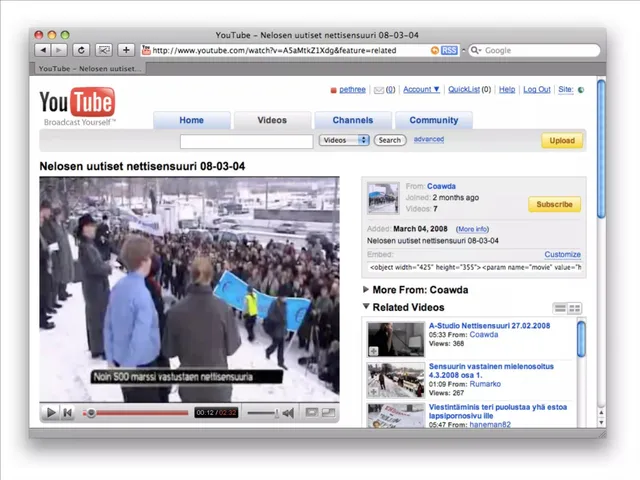This screenshot has width=640, height=480.
Task: Click the Log Out link
Action: pos(537,89)
